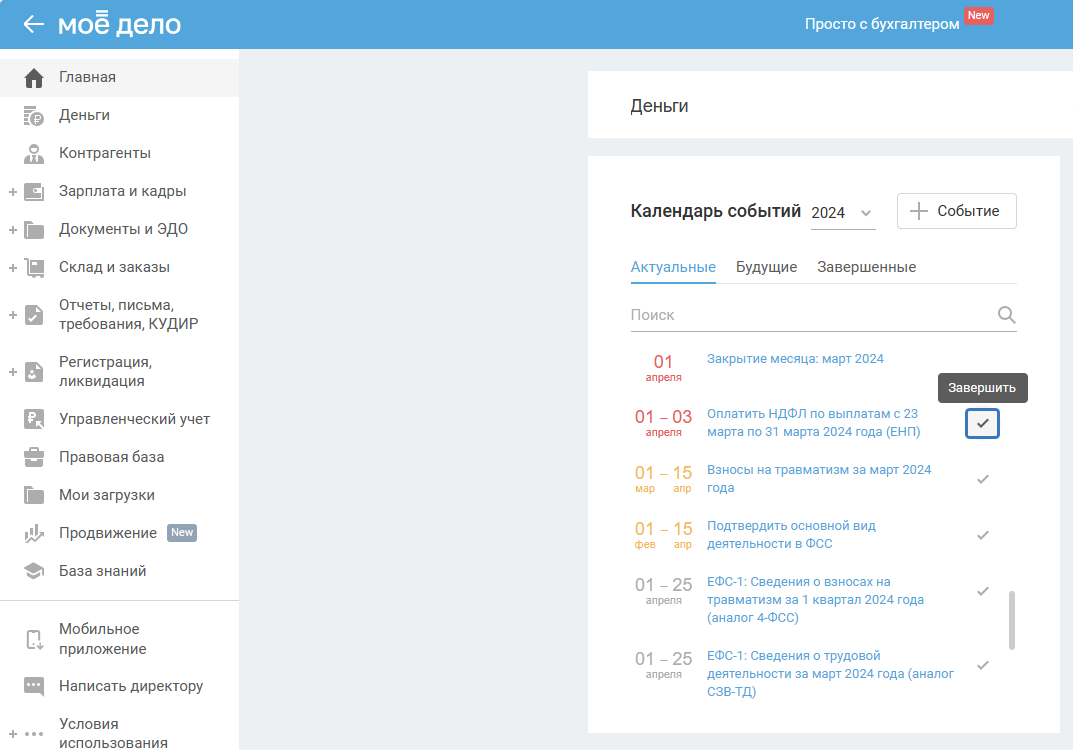Screen dimensions: 1073x750
Task: Click the Документы и ЭДО folder icon
Action: [34, 230]
